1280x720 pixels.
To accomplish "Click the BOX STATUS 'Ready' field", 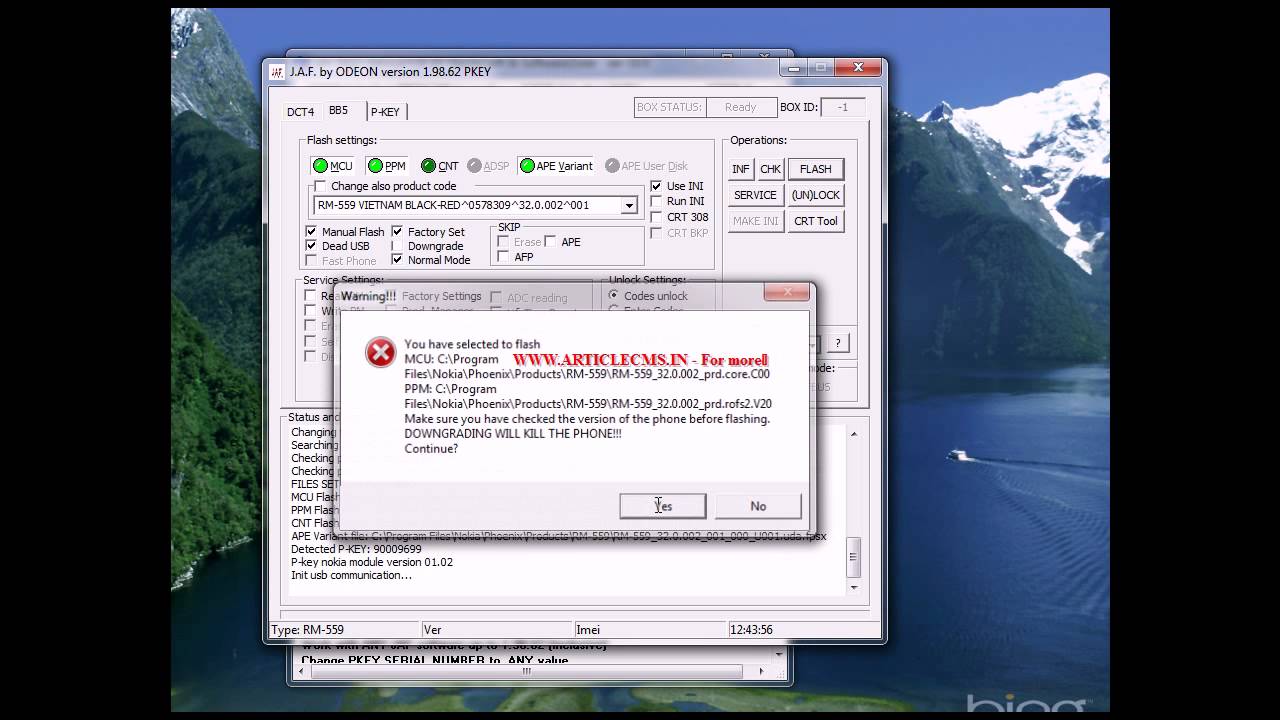I will (x=741, y=107).
